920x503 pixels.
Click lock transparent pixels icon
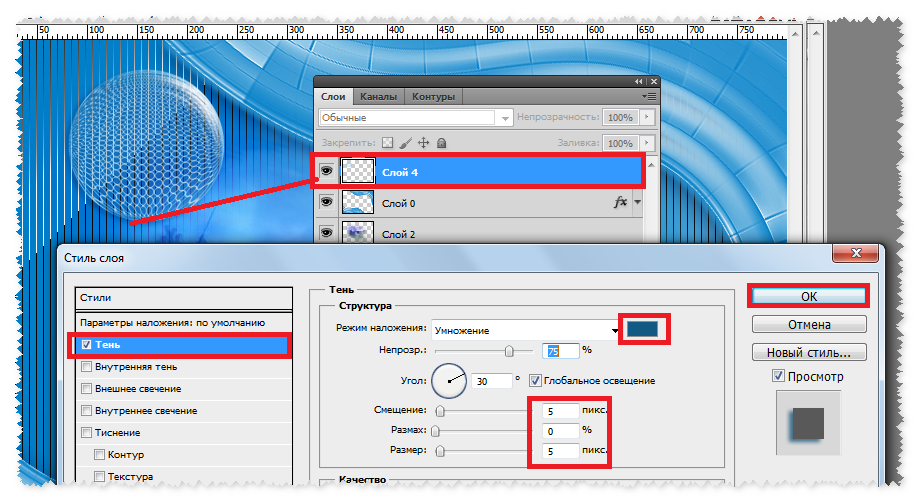click(387, 143)
